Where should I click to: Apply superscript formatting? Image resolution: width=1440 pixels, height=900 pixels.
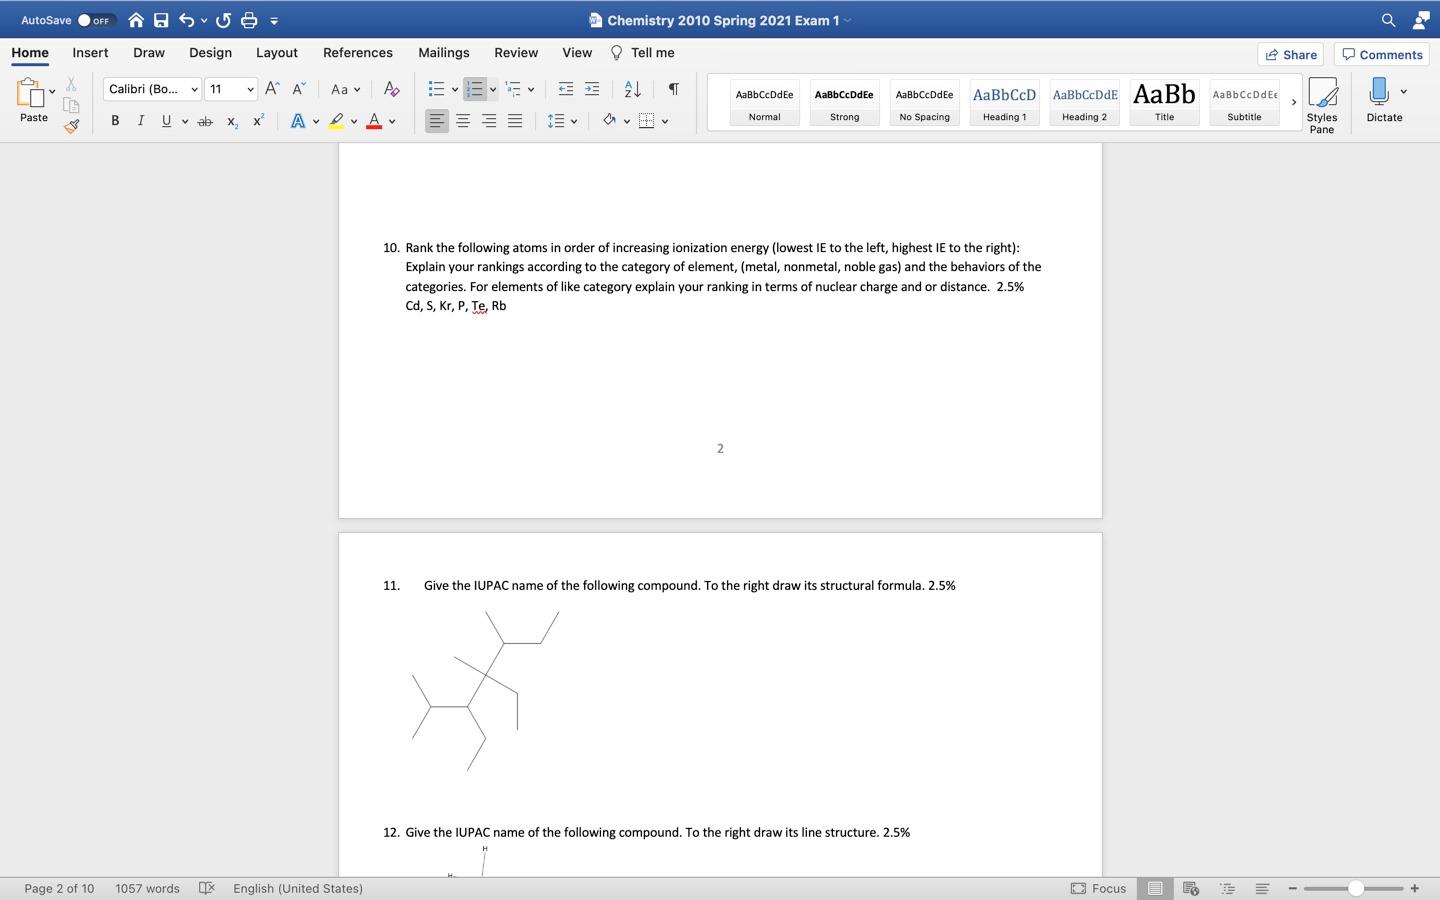point(258,120)
